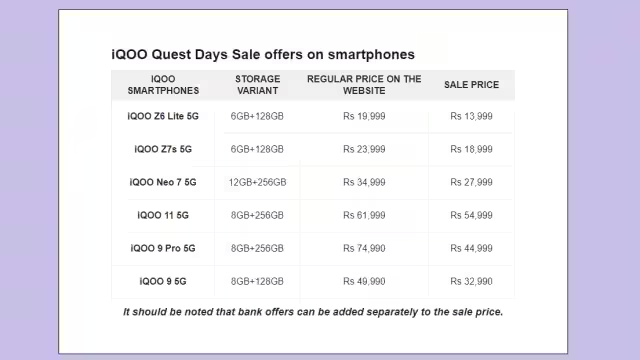Image resolution: width=640 pixels, height=360 pixels.
Task: Click the iQOO Quest Days Sale heading
Action: [263, 54]
